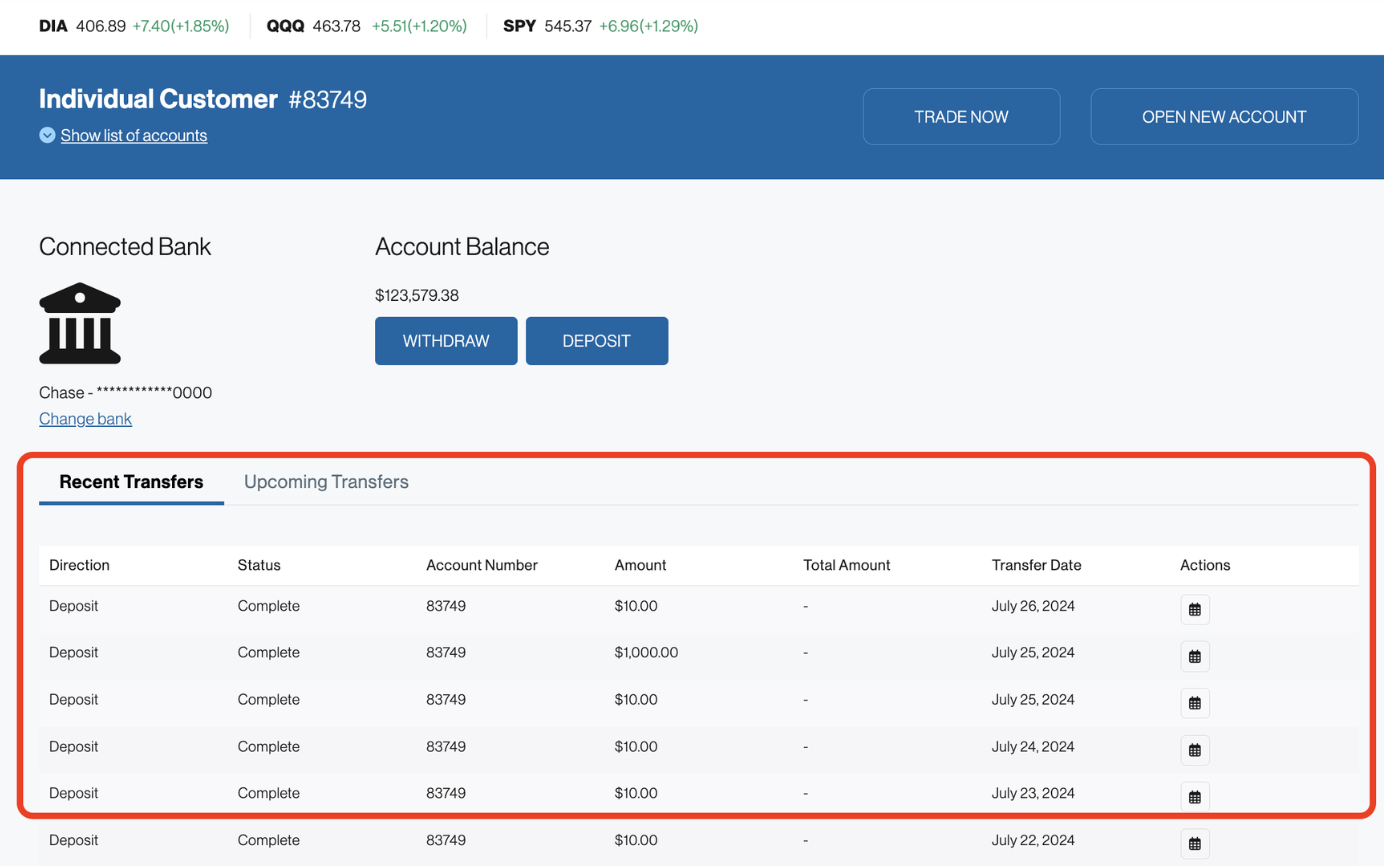The image size is (1384, 866).
Task: Click the July 23, 2024 date cell
Action: pyautogui.click(x=1033, y=794)
